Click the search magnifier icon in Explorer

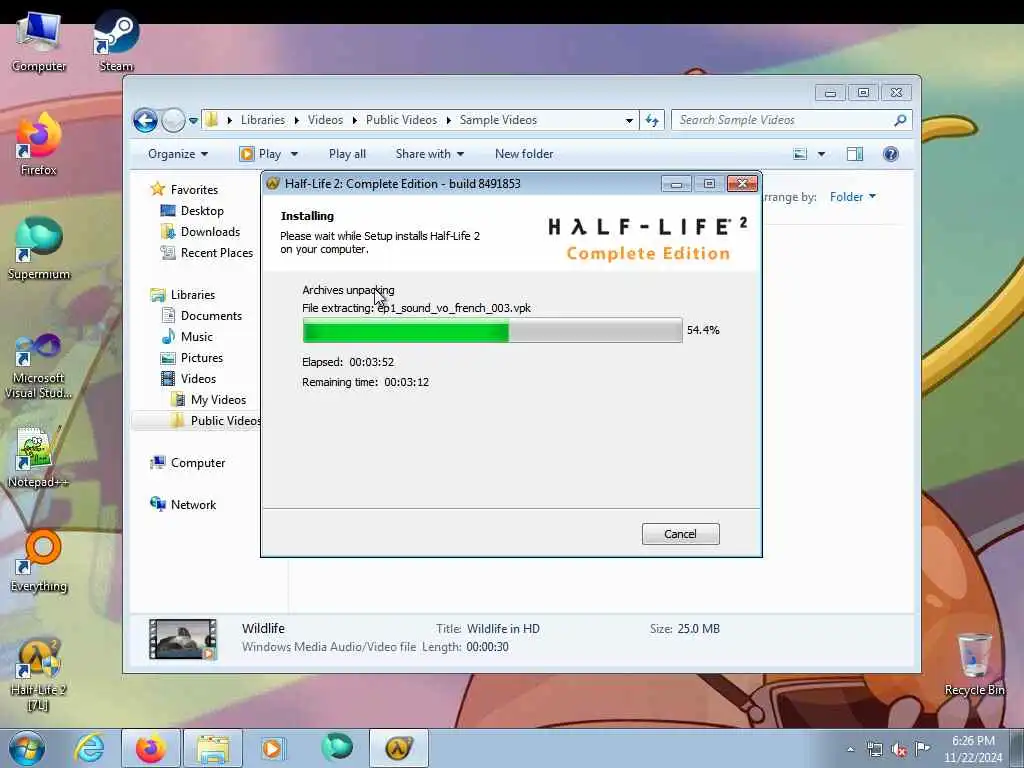pyautogui.click(x=900, y=120)
